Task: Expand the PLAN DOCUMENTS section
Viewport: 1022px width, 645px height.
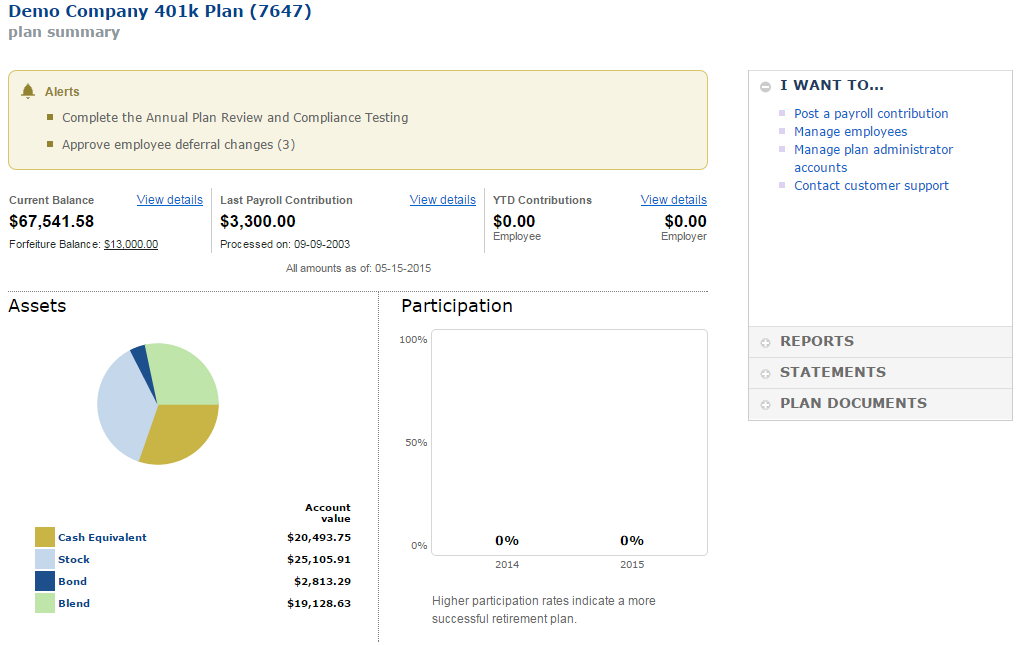Action: tap(765, 404)
